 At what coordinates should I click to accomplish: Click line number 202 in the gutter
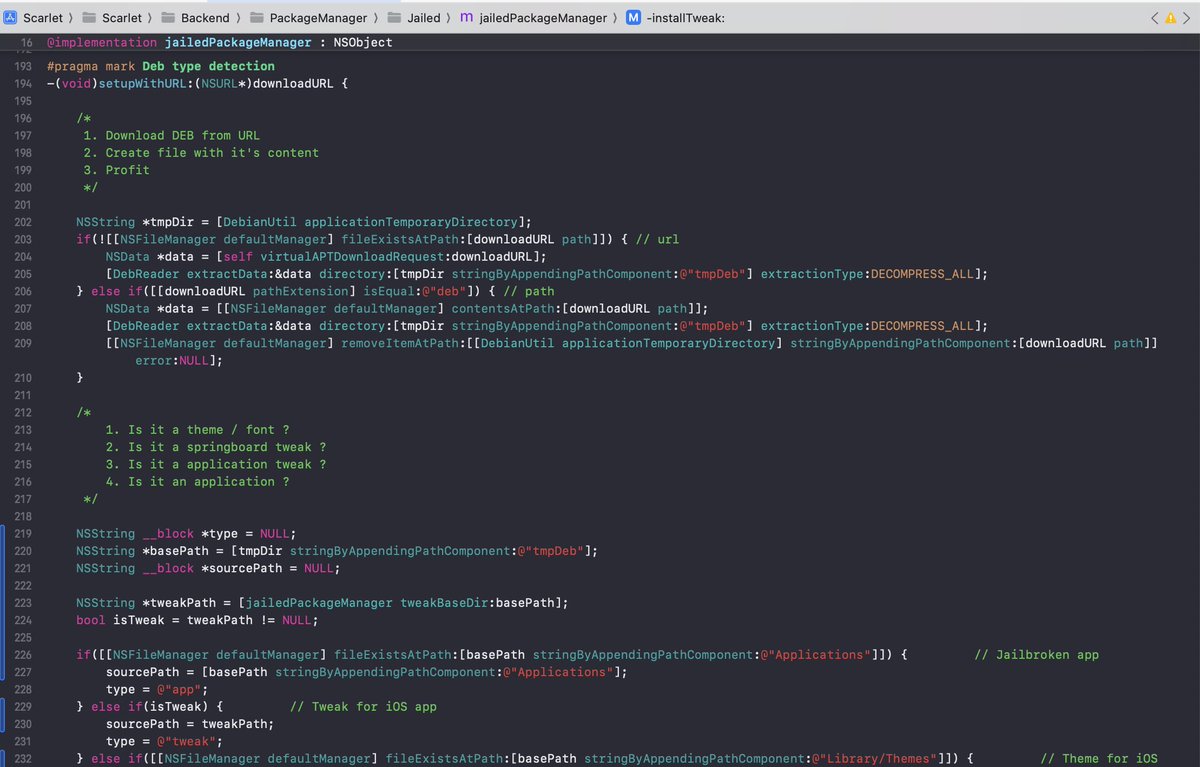[23, 222]
